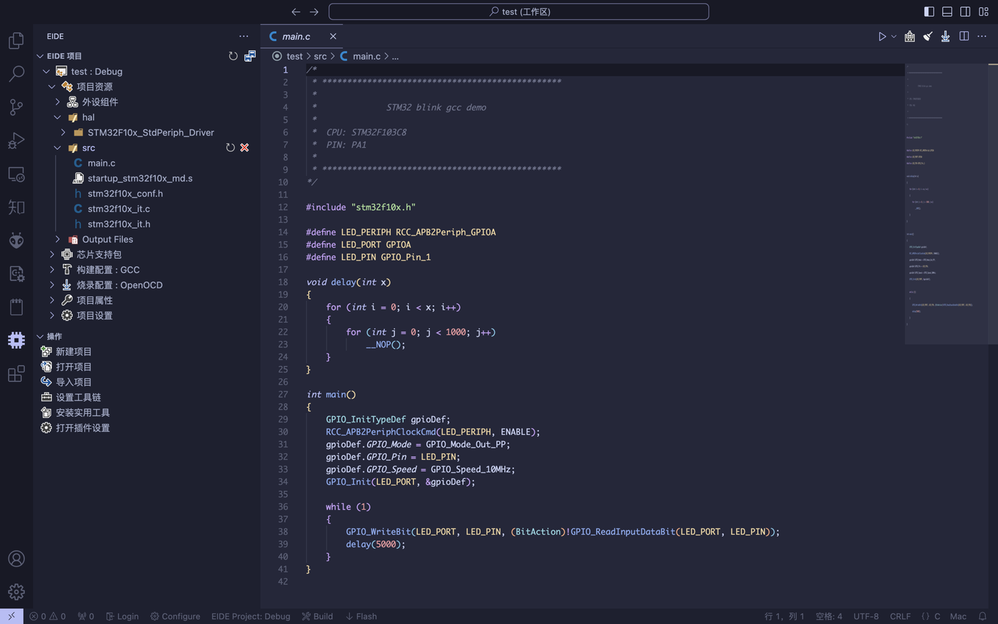Collapse the hal folder

point(57,117)
